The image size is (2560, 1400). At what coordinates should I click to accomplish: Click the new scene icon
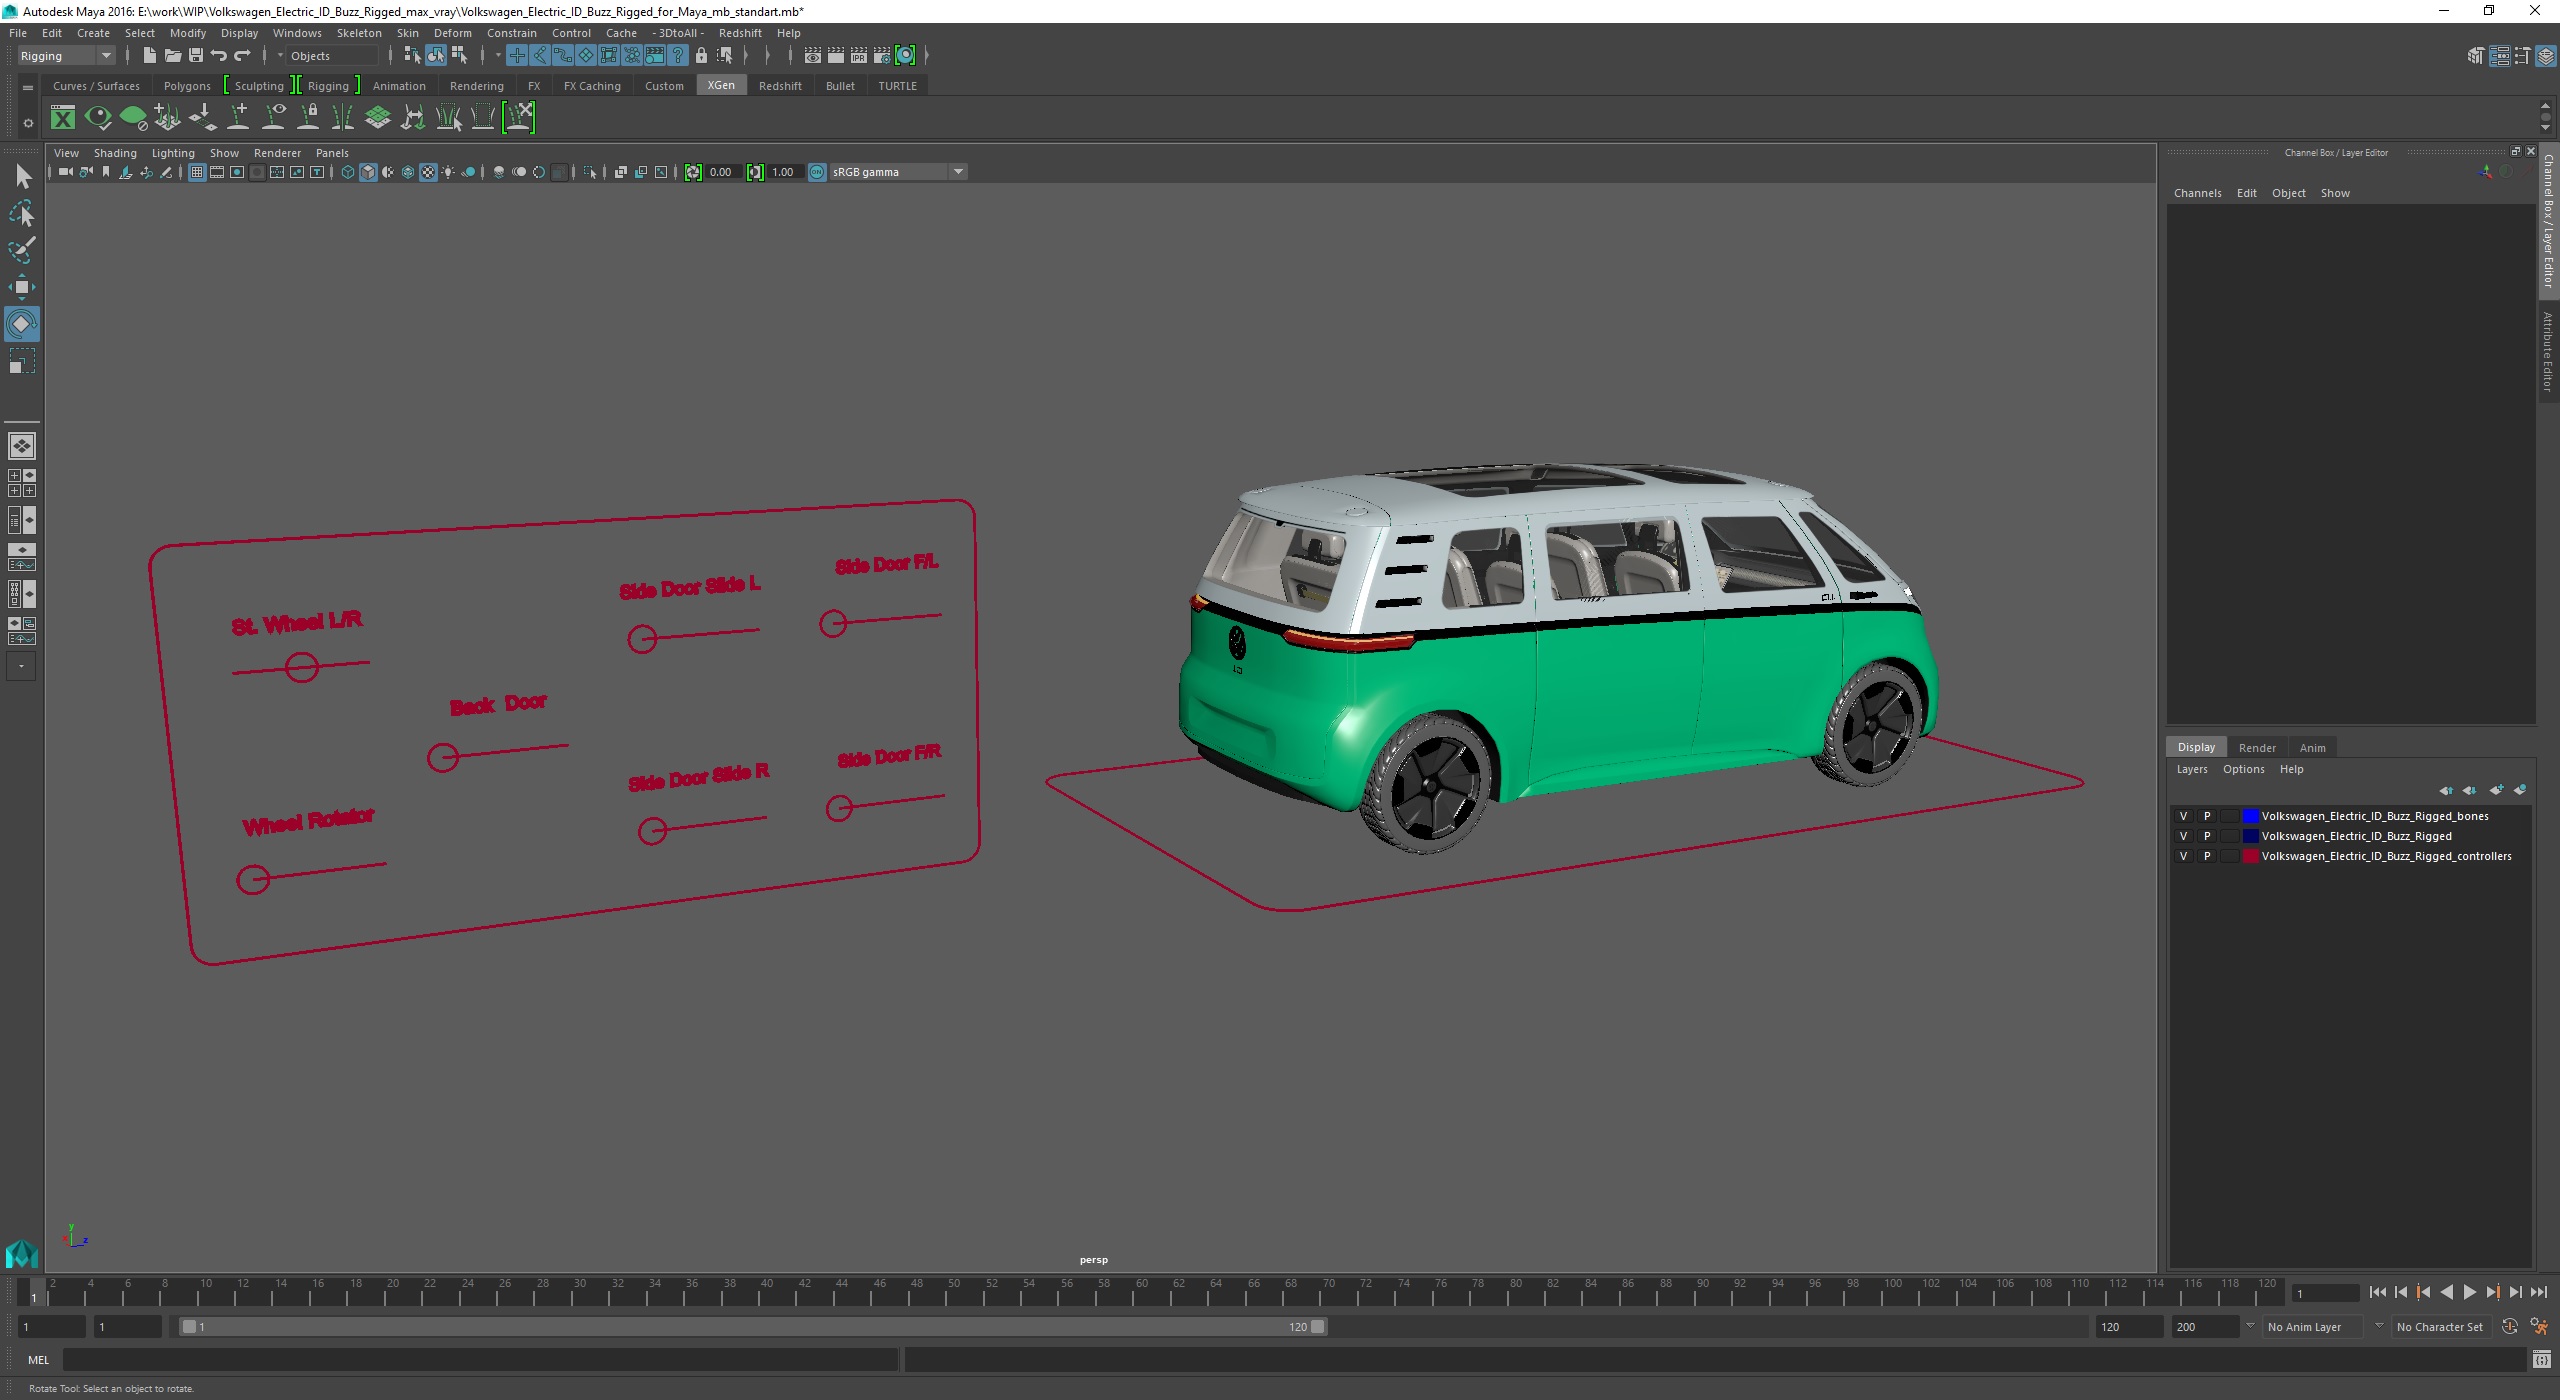149,56
